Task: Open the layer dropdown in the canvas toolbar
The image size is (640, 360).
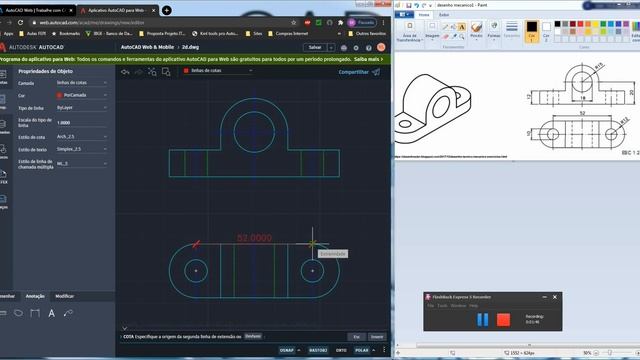Action: 218,71
